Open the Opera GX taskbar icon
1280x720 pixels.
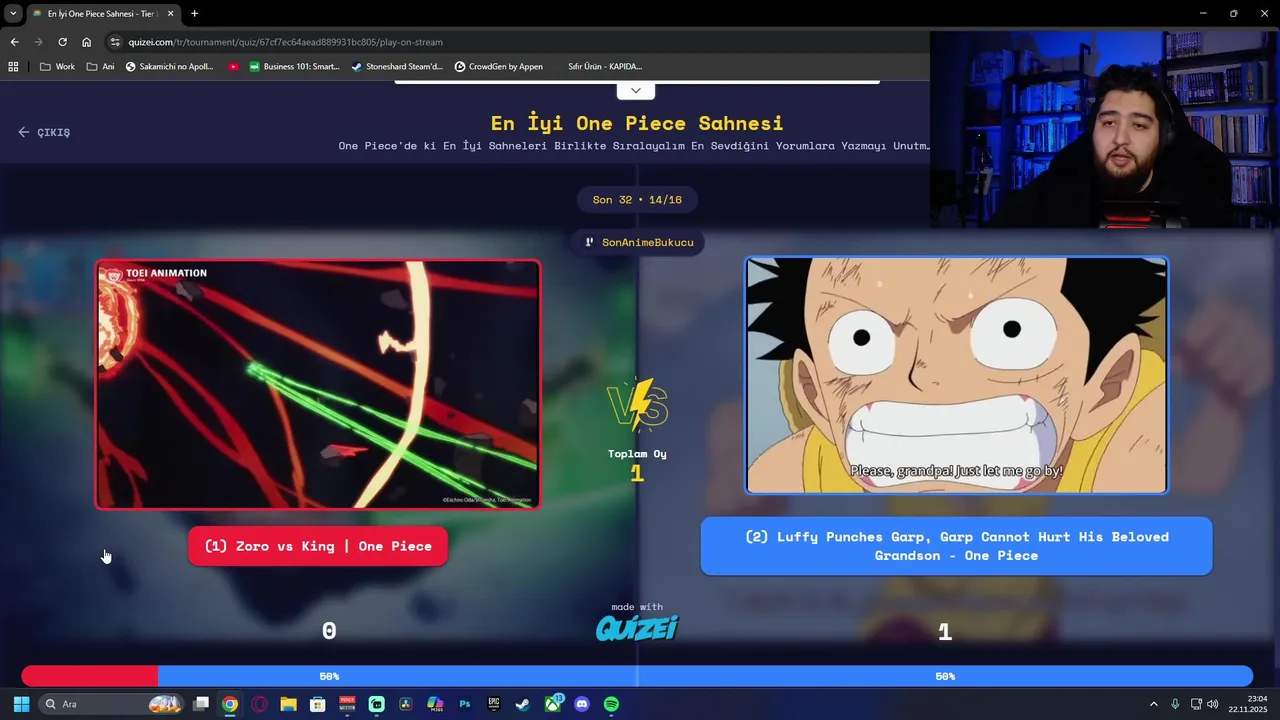[x=260, y=704]
